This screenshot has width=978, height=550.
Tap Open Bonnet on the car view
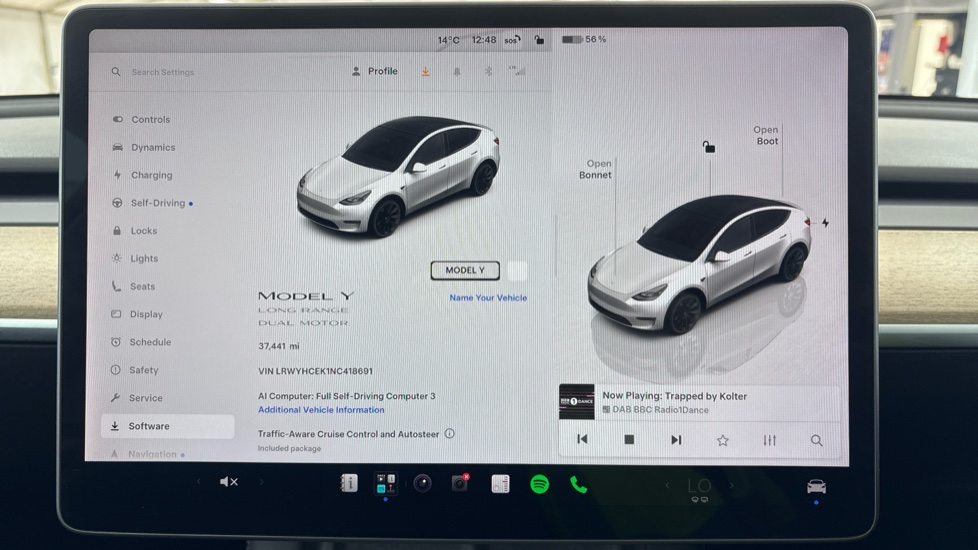point(596,170)
